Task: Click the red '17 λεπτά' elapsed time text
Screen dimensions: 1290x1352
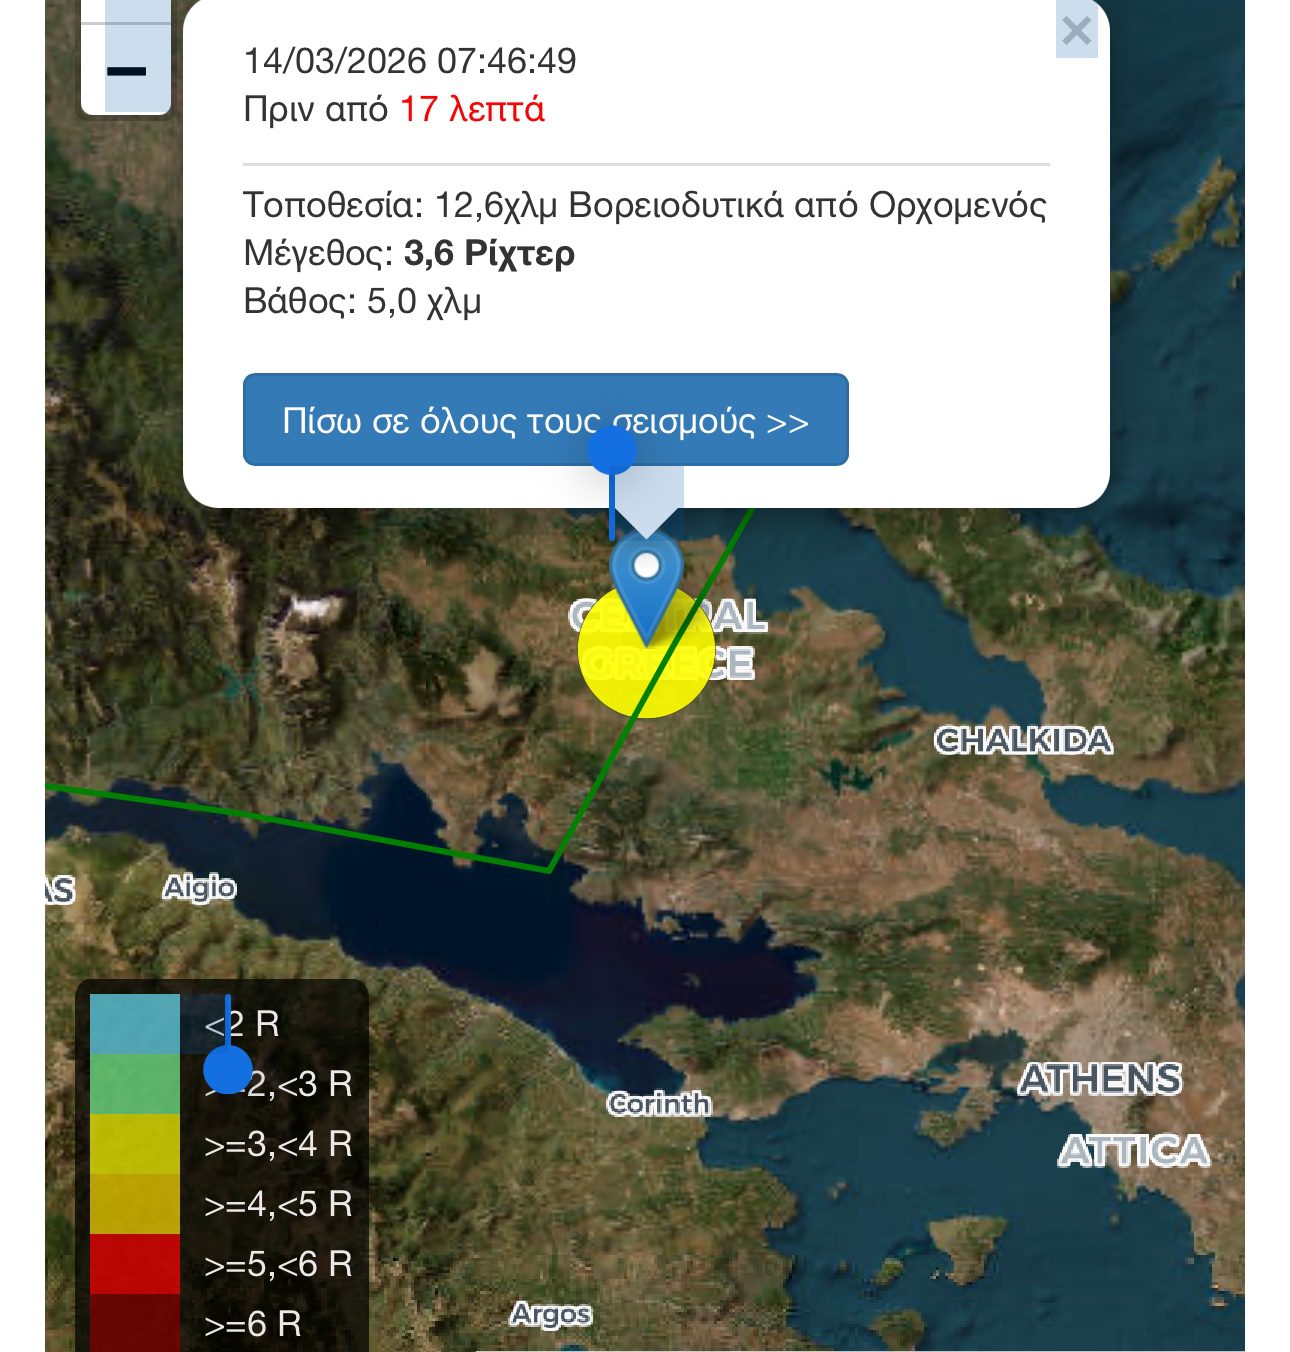Action: [x=472, y=109]
